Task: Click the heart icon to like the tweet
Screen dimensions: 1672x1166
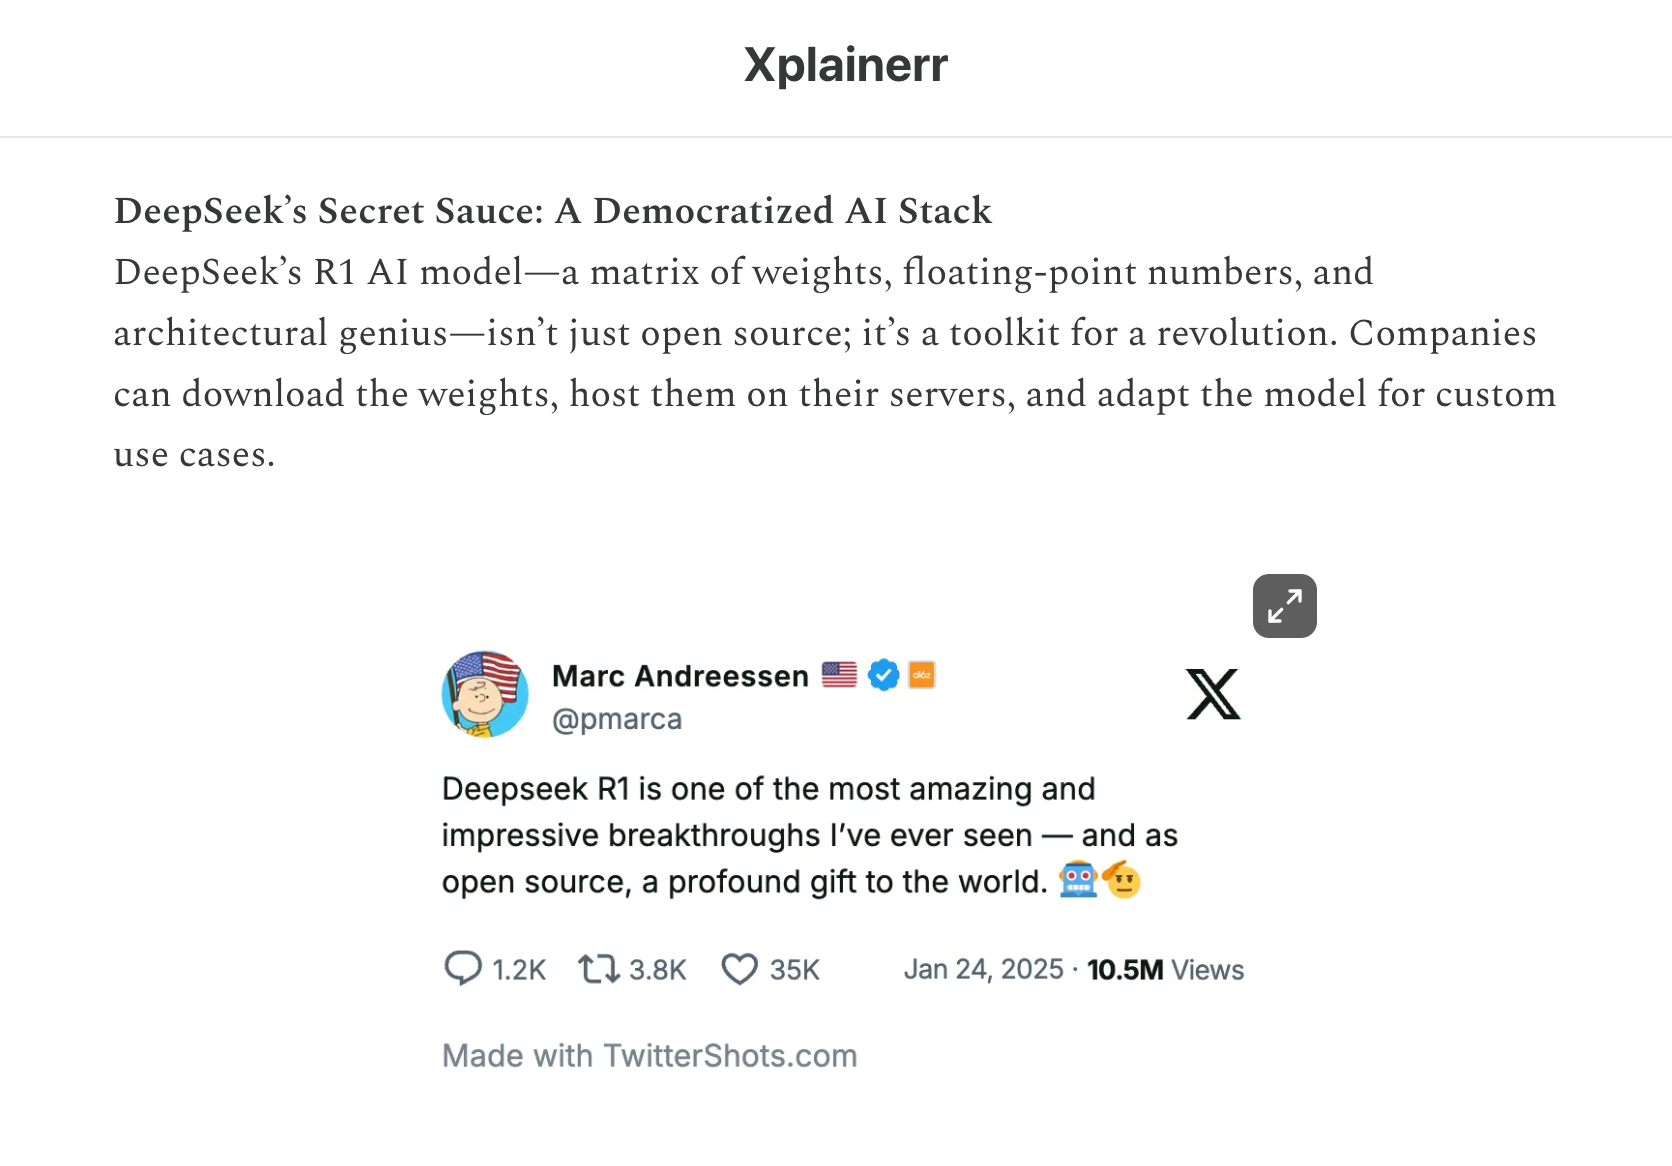Action: [739, 968]
